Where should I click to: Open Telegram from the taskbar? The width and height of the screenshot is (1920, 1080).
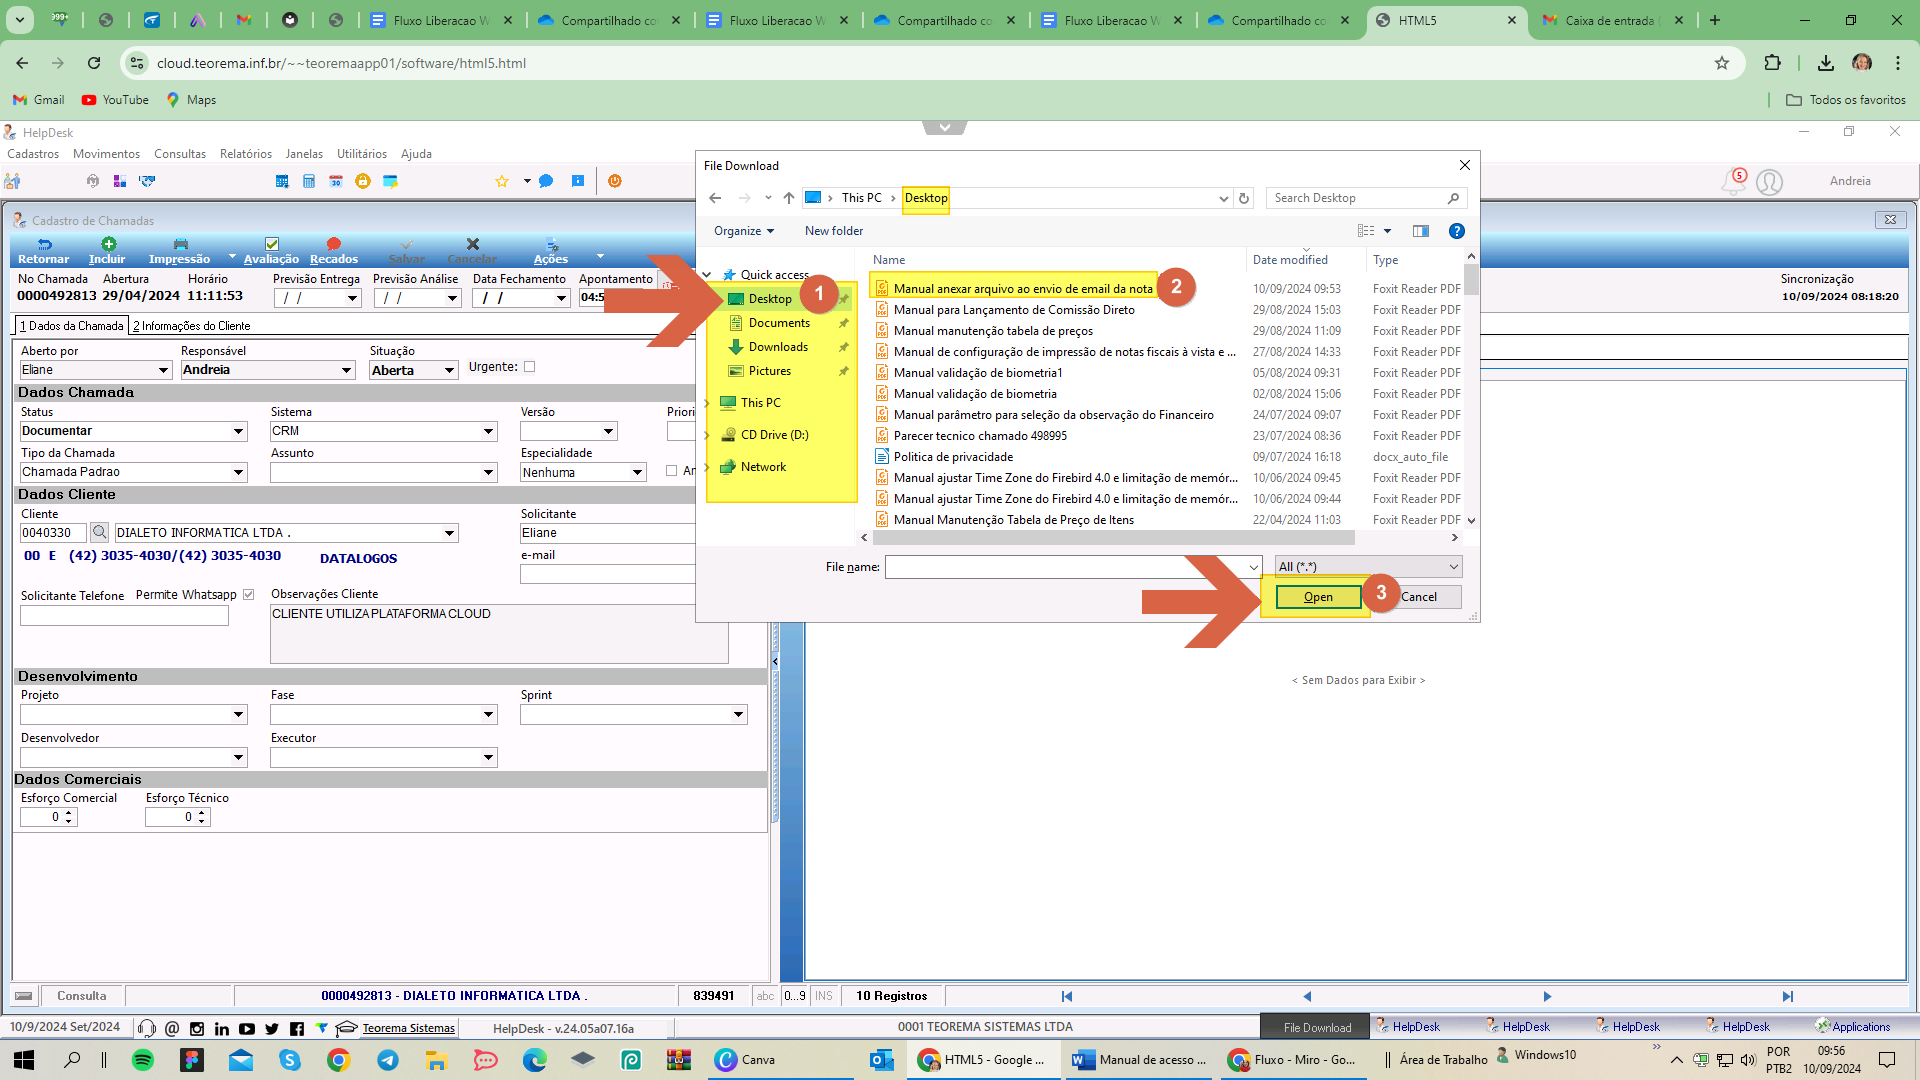[x=388, y=1060]
